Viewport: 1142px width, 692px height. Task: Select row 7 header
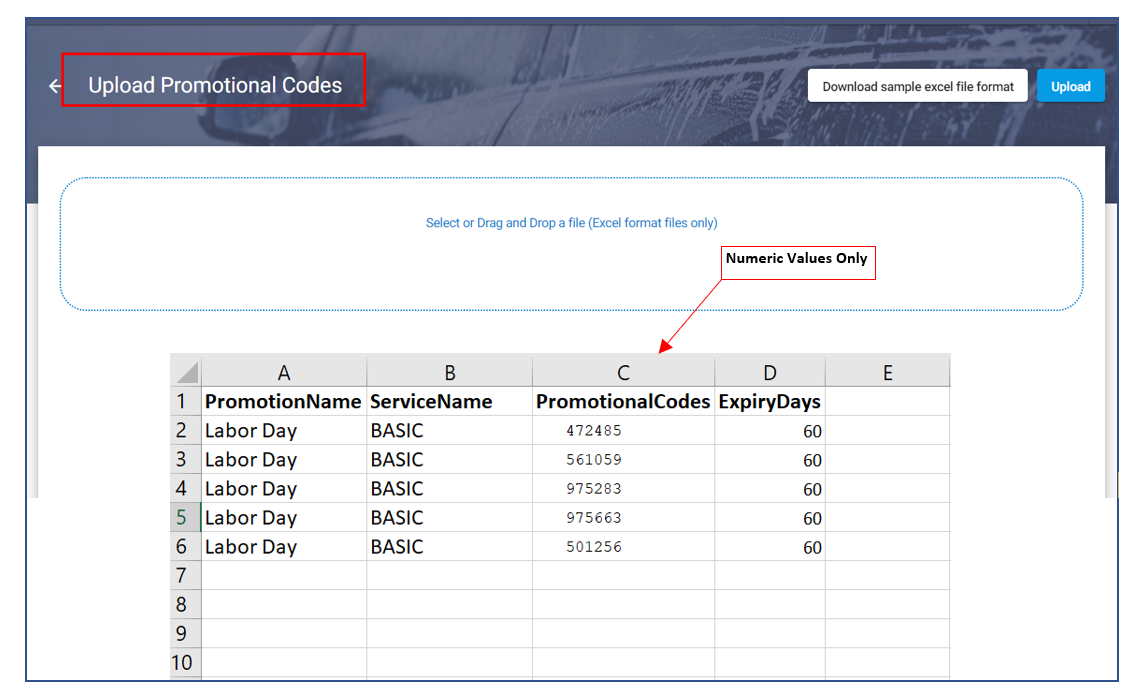pos(184,576)
